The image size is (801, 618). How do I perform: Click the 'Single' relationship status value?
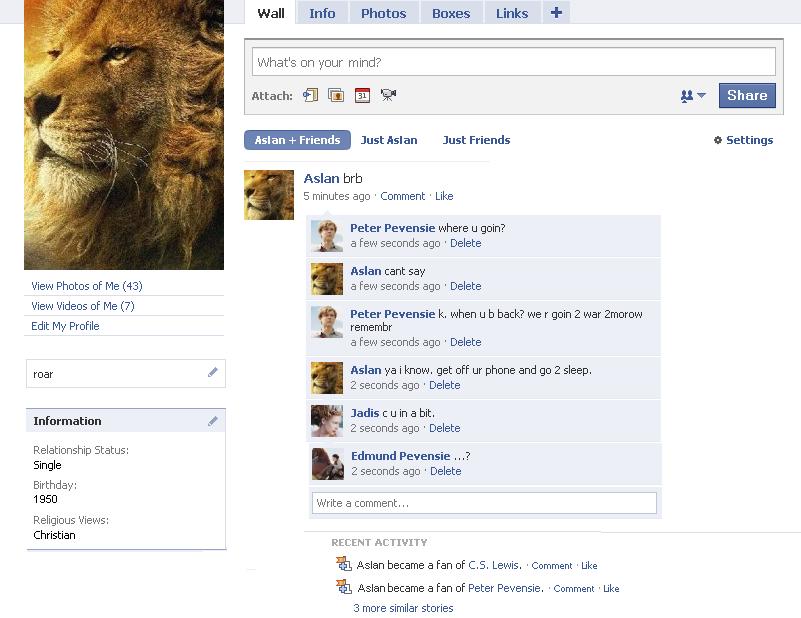(x=47, y=465)
